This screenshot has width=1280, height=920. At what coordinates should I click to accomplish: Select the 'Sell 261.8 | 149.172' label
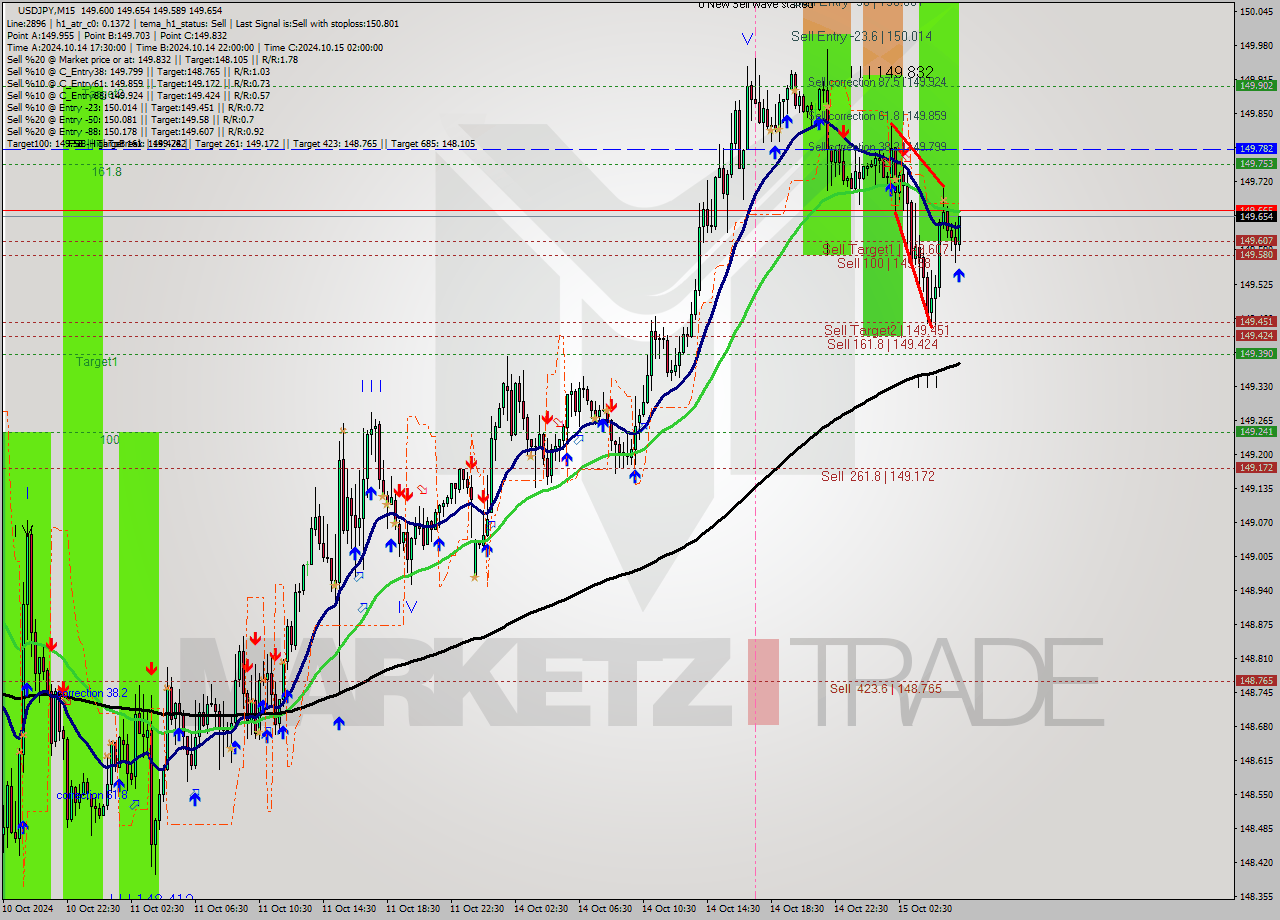coord(878,476)
